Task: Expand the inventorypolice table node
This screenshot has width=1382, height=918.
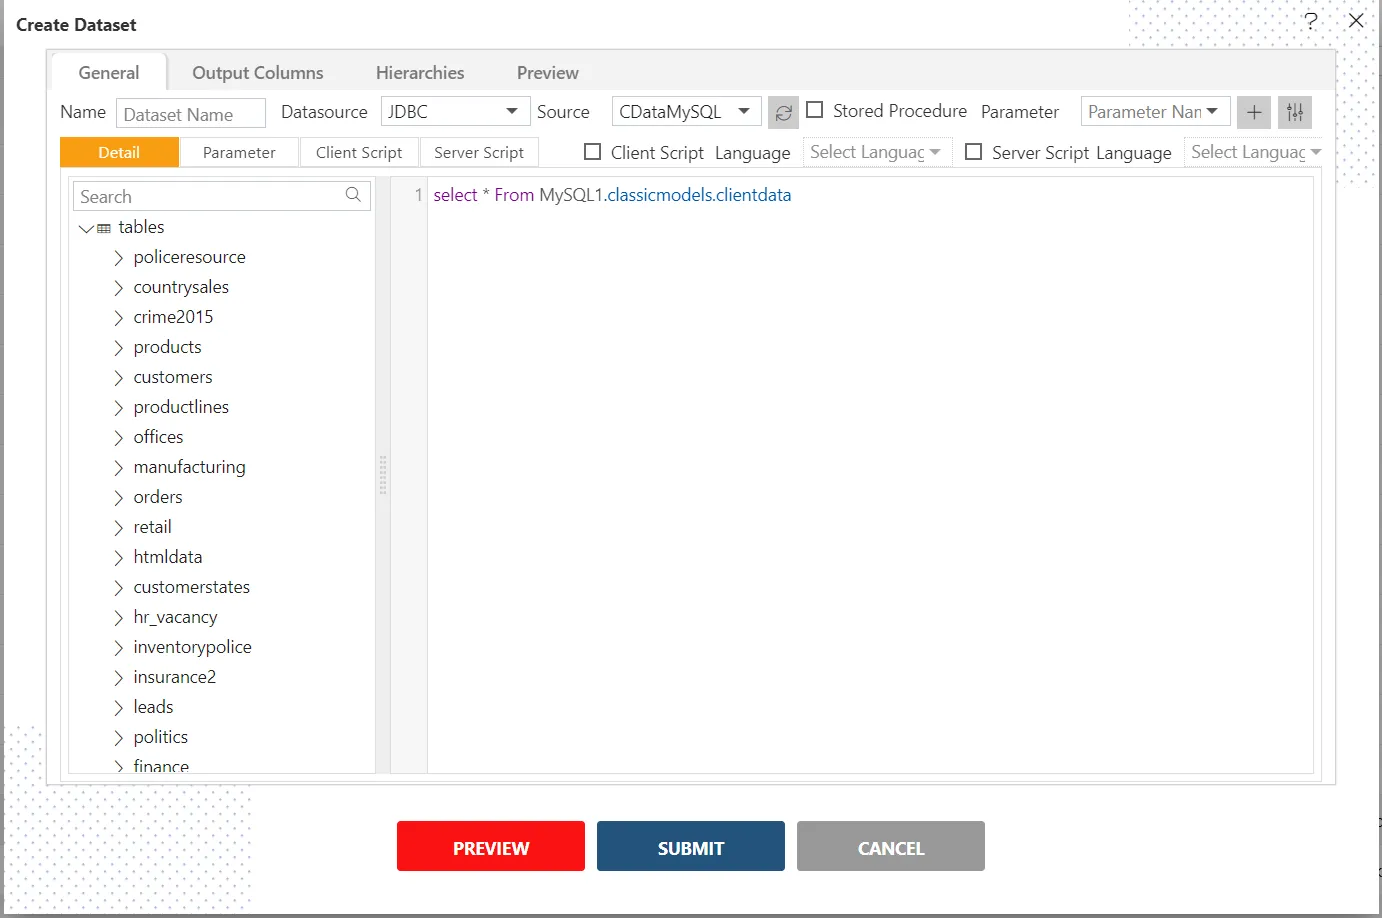Action: (x=119, y=648)
